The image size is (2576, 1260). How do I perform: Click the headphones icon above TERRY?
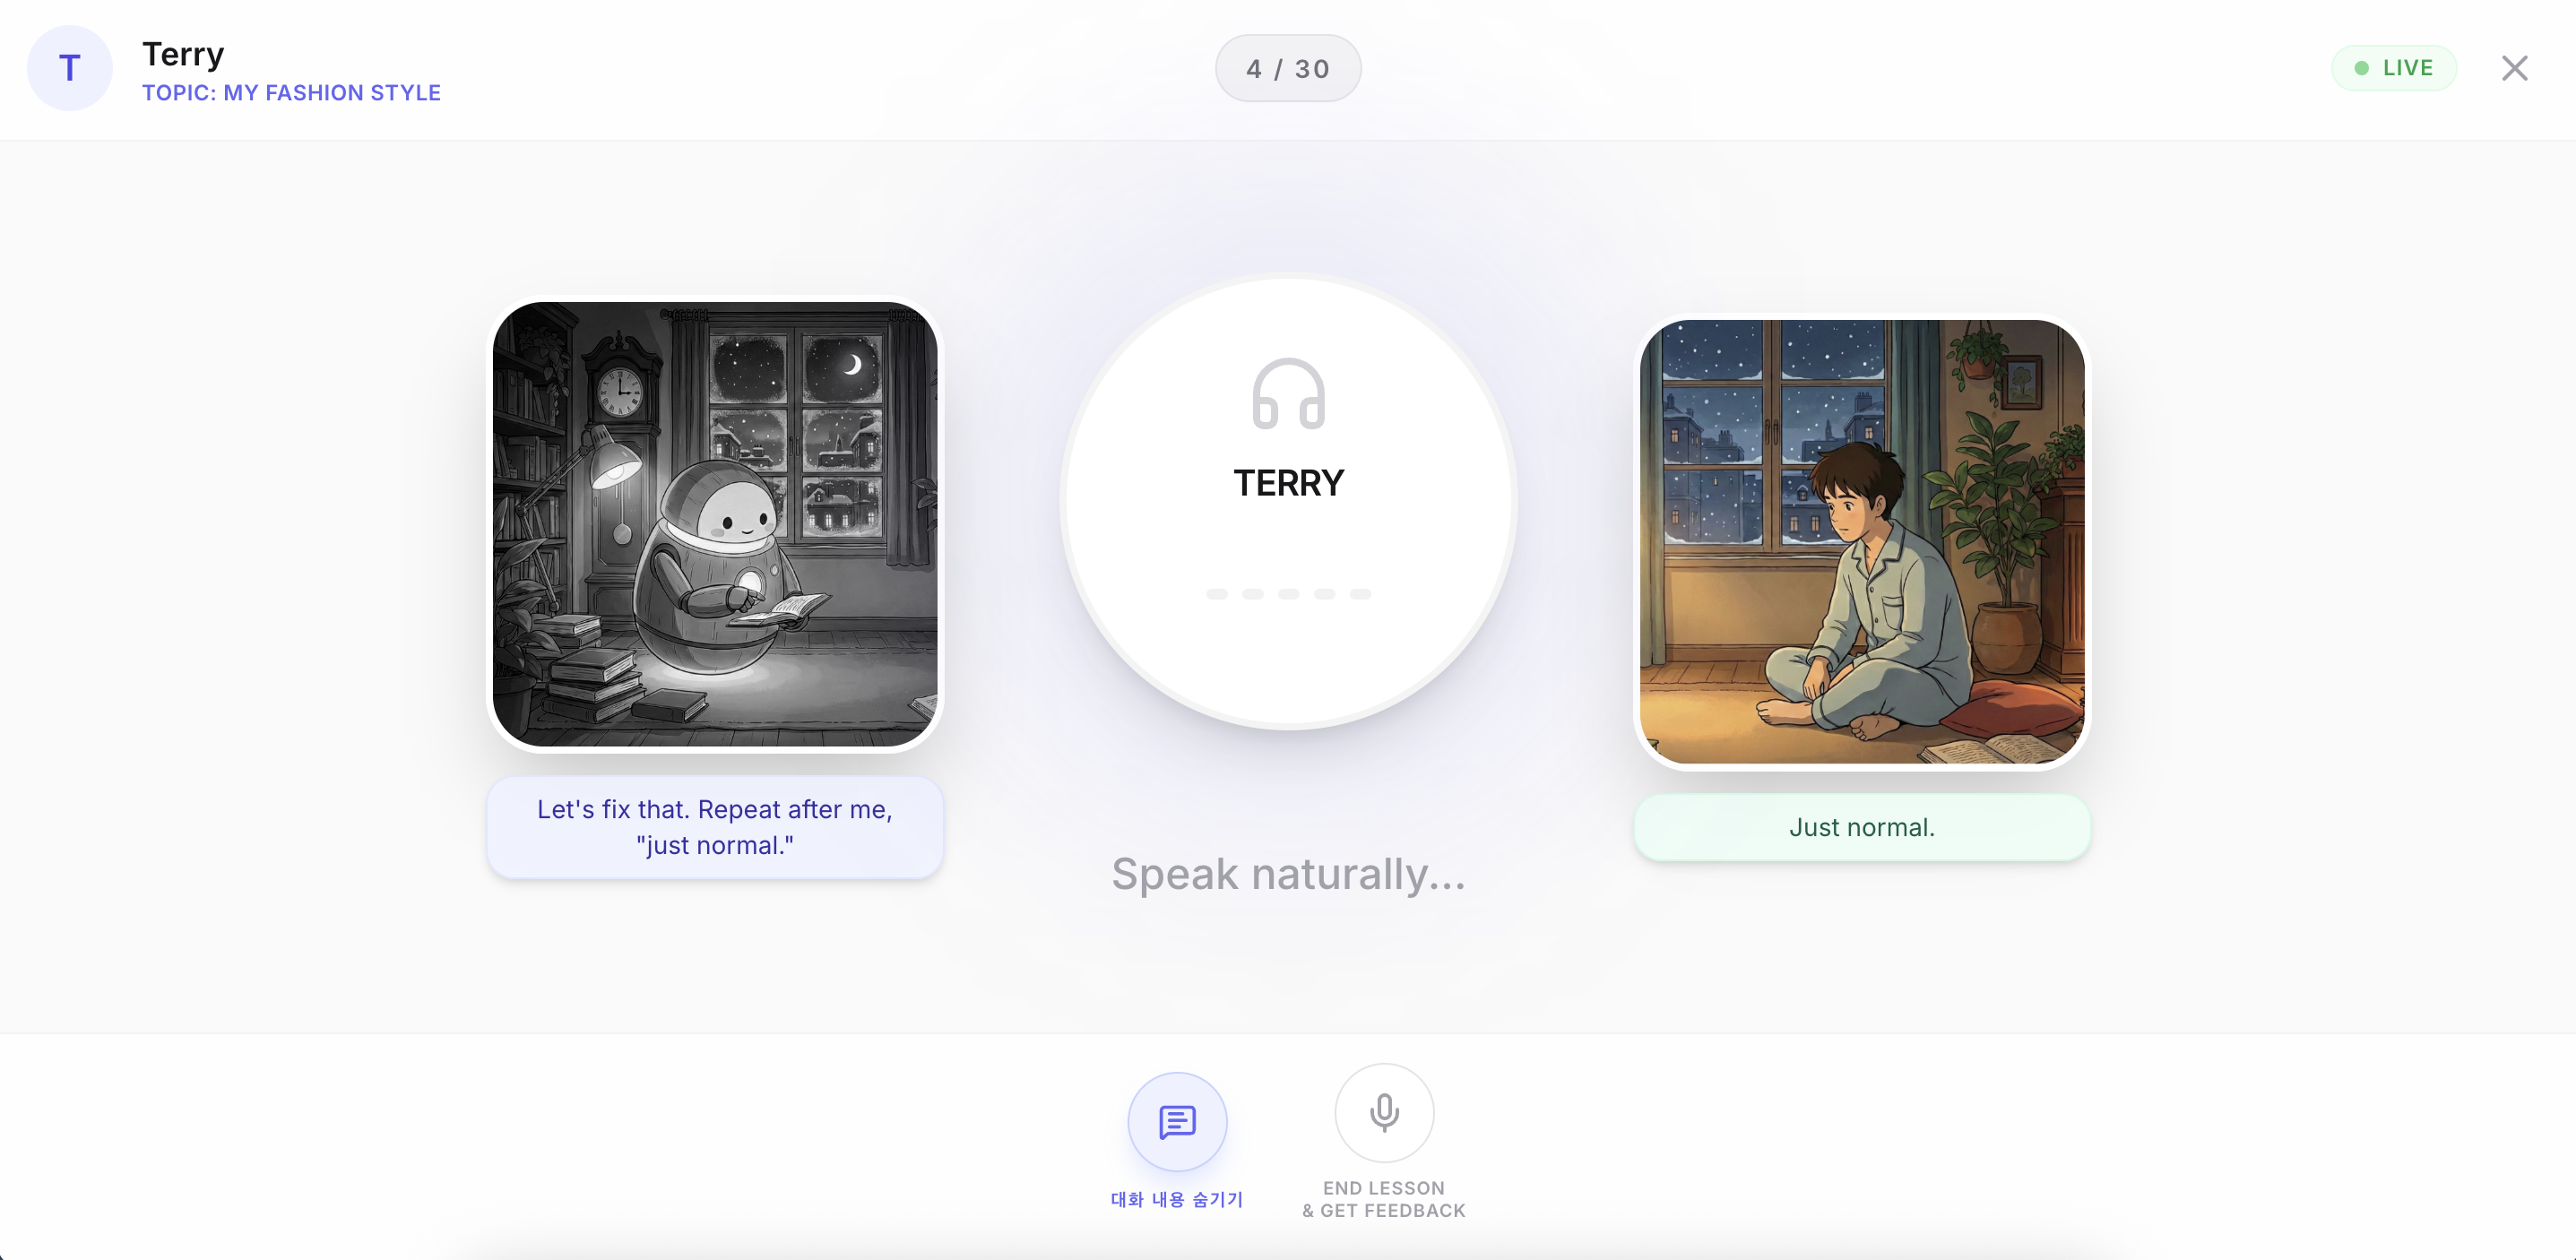[x=1288, y=394]
